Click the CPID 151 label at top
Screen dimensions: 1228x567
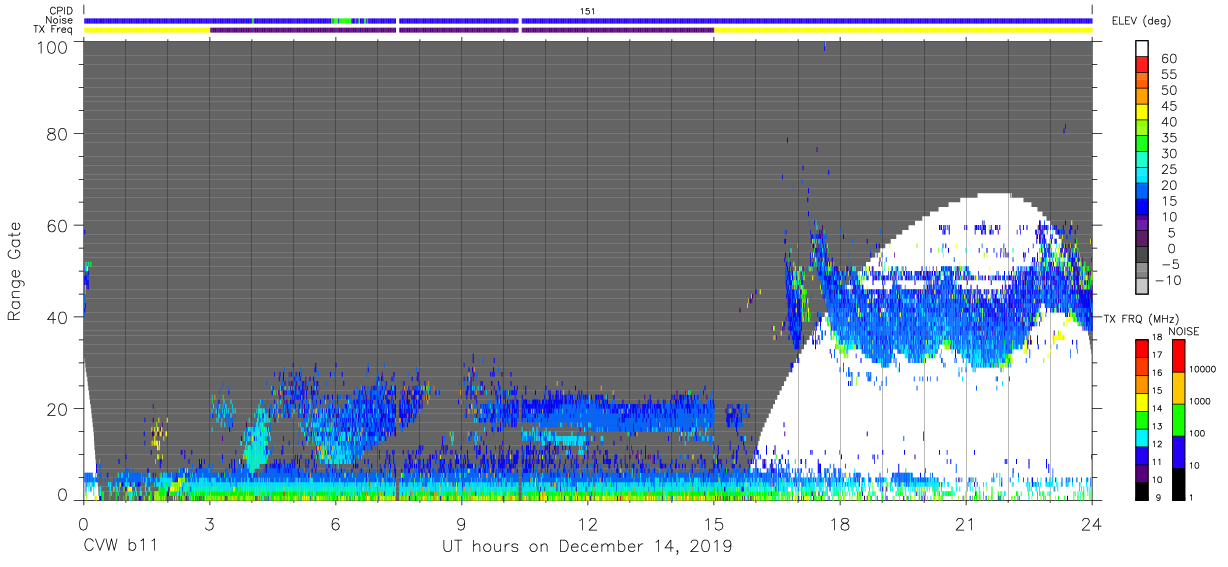pos(588,10)
